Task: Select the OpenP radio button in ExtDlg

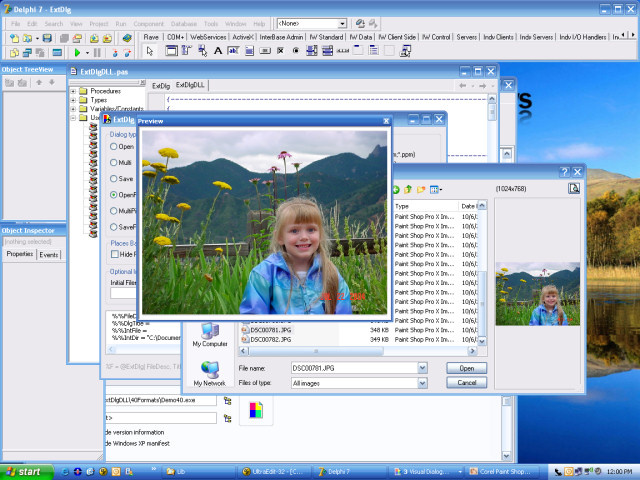Action: [114, 195]
